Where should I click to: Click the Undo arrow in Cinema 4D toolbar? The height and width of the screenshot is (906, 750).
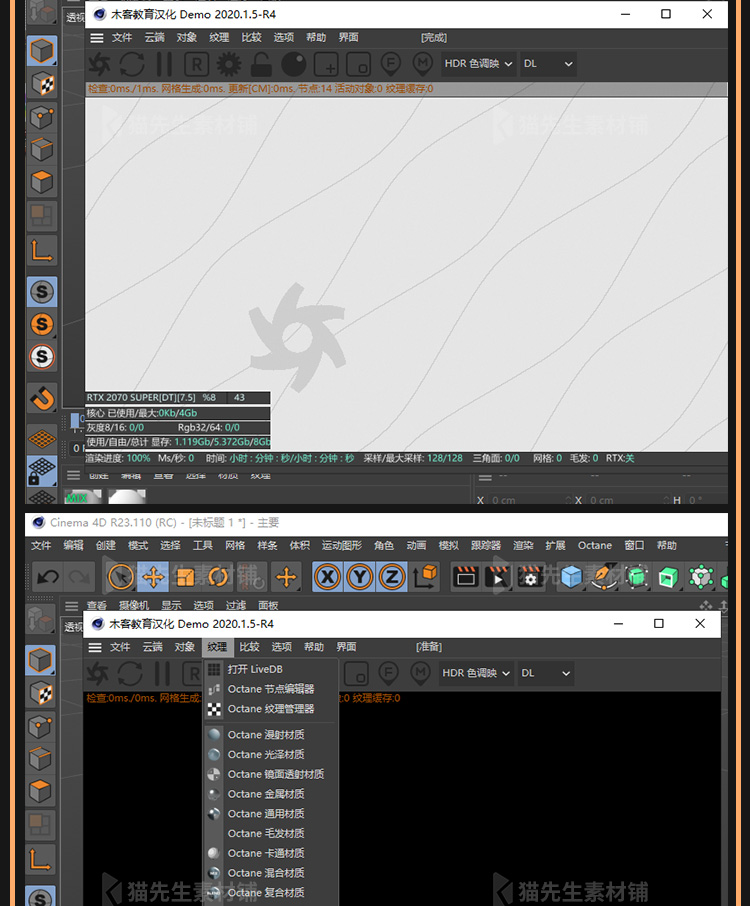point(48,576)
